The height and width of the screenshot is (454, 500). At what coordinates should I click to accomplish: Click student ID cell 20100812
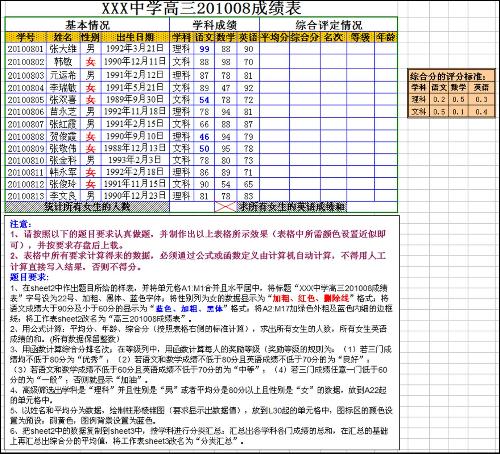pyautogui.click(x=26, y=184)
